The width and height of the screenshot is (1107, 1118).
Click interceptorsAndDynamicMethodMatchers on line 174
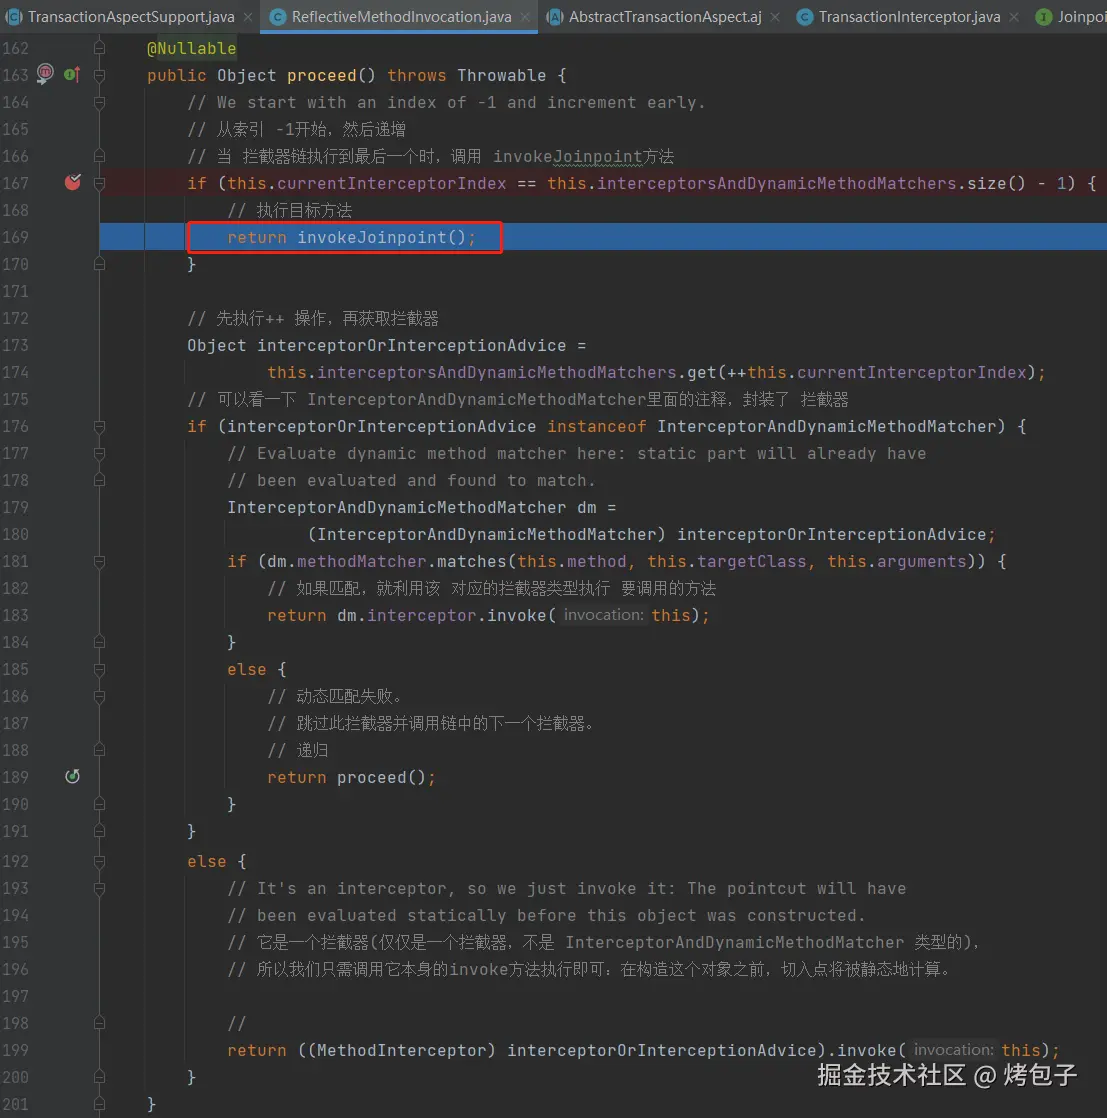tap(497, 373)
